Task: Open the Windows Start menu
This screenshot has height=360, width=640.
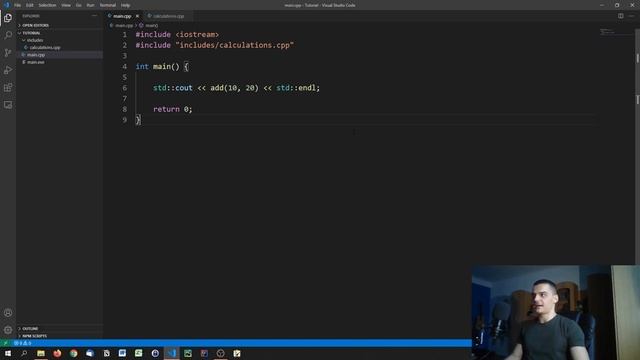Action: tap(8, 353)
